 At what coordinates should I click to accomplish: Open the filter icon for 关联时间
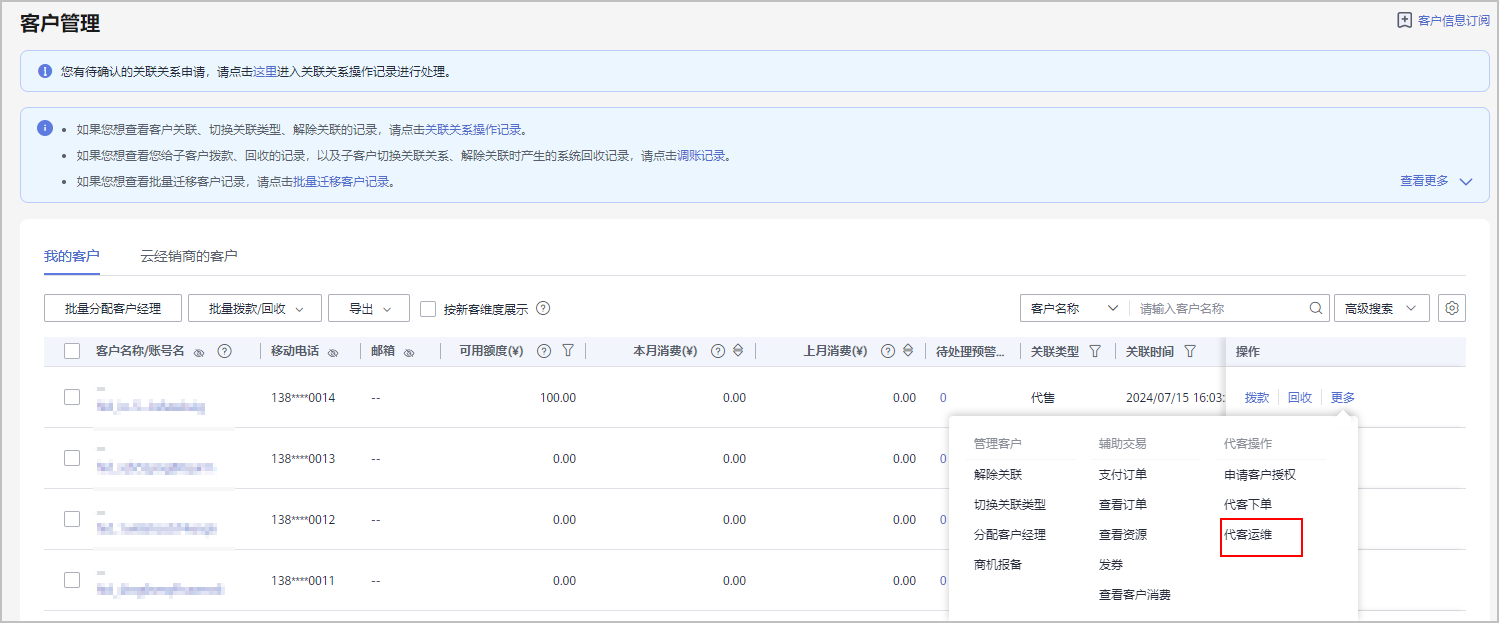pyautogui.click(x=1190, y=351)
